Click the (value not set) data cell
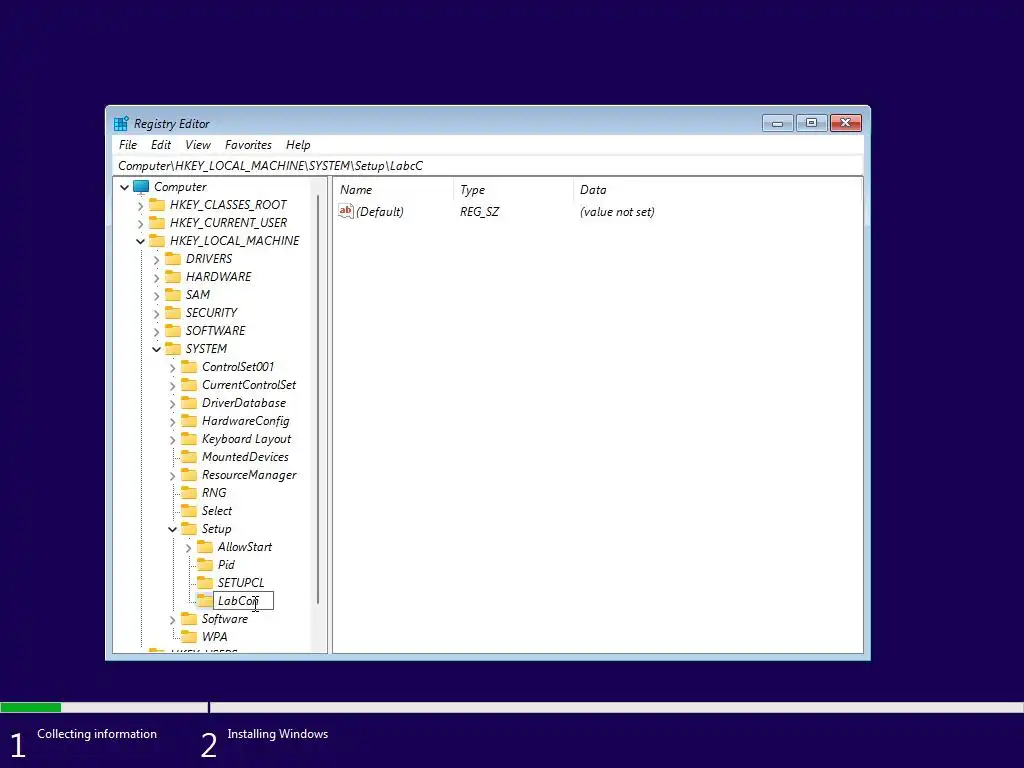1024x768 pixels. click(x=617, y=212)
